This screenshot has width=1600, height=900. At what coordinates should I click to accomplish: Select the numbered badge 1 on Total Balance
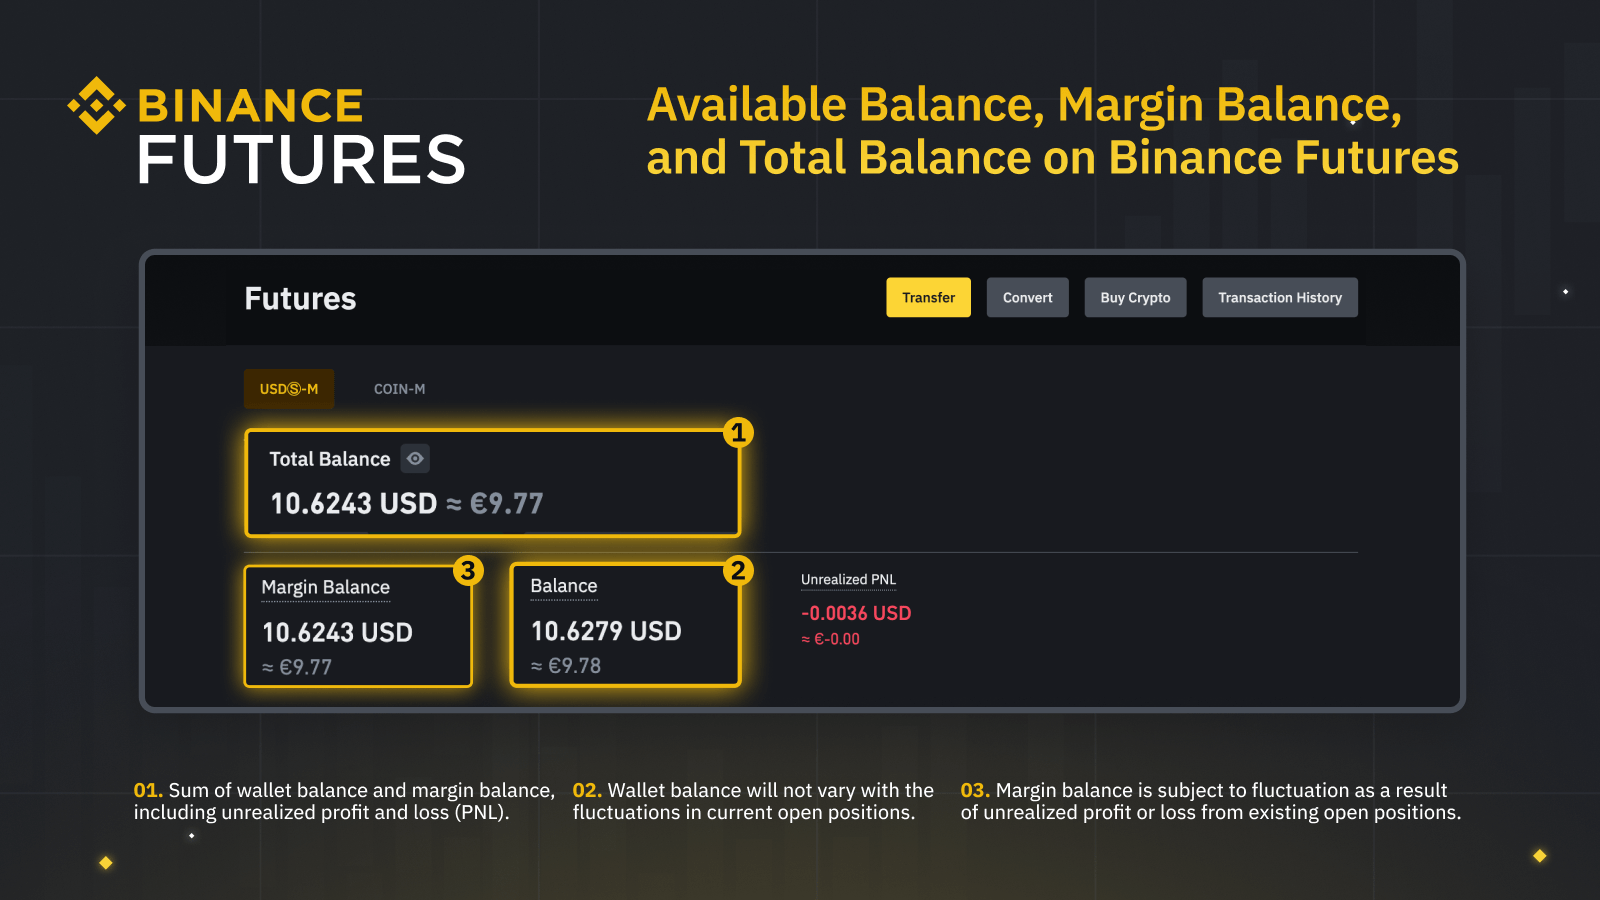739,433
